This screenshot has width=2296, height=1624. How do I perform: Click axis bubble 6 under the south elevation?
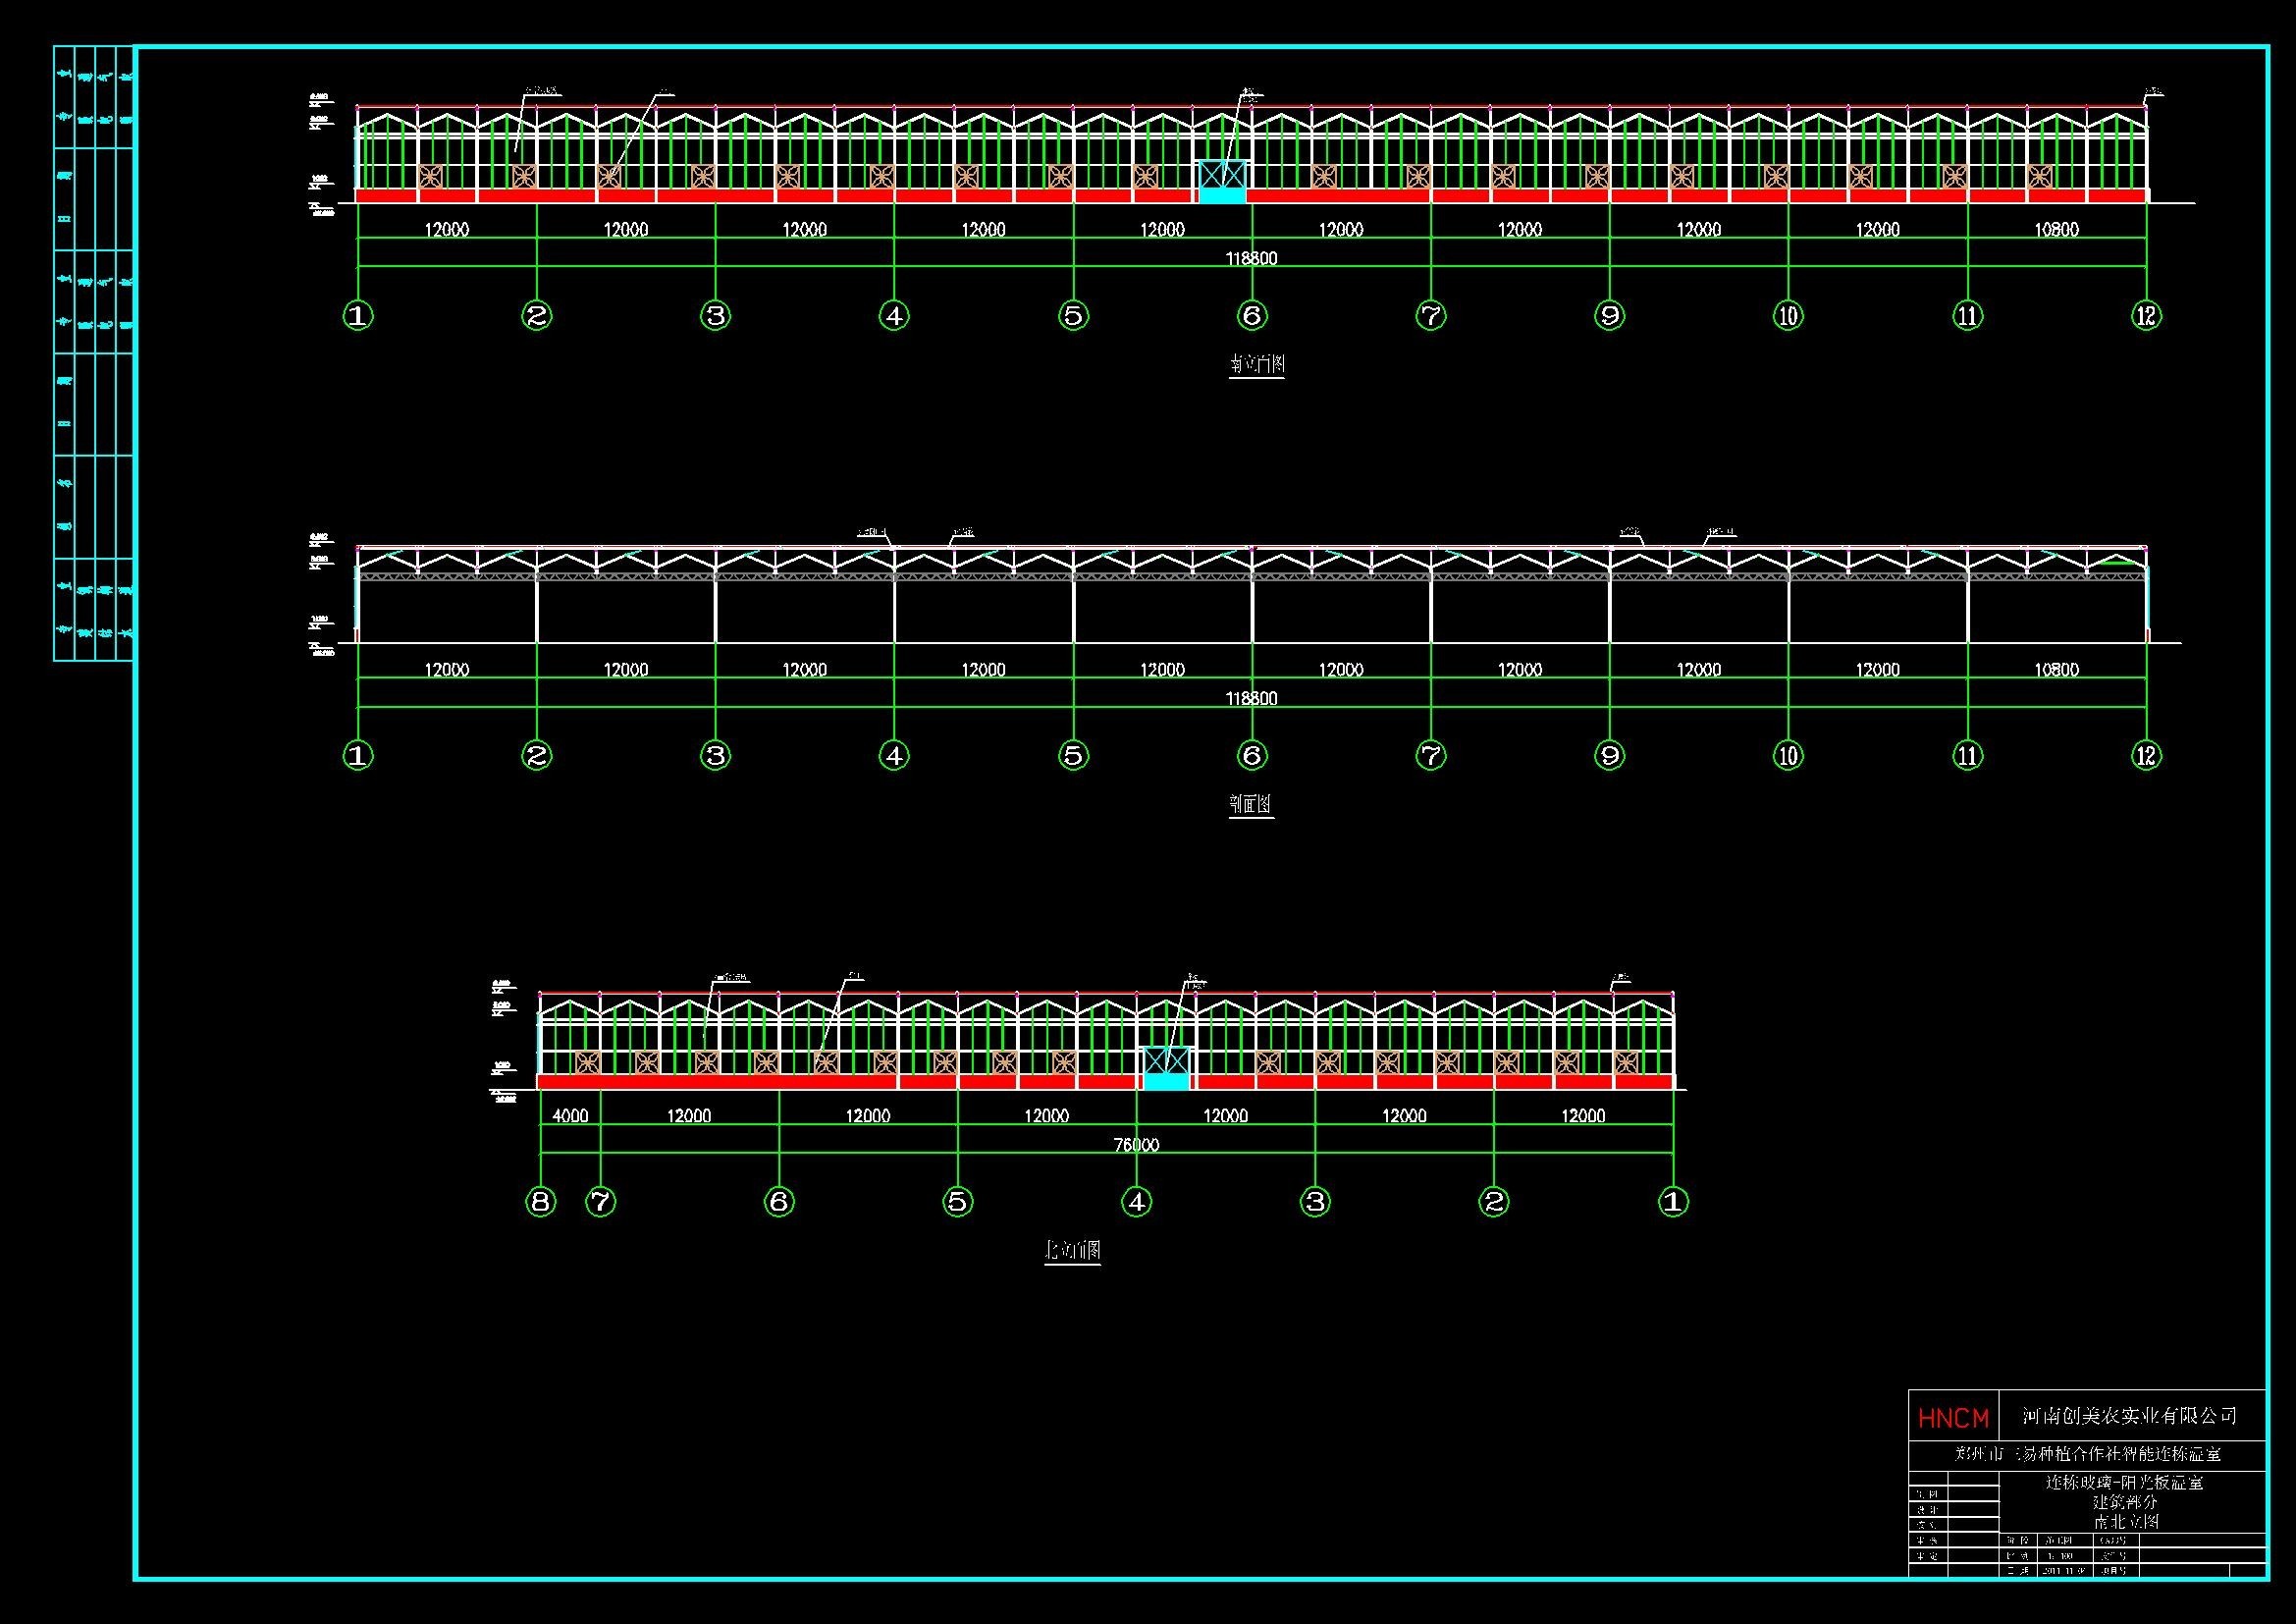[x=1252, y=316]
